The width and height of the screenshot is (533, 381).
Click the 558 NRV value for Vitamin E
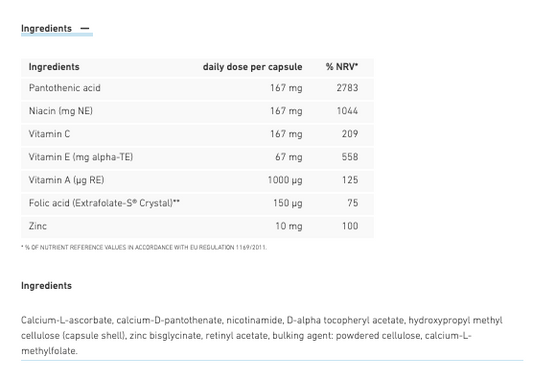(x=350, y=157)
